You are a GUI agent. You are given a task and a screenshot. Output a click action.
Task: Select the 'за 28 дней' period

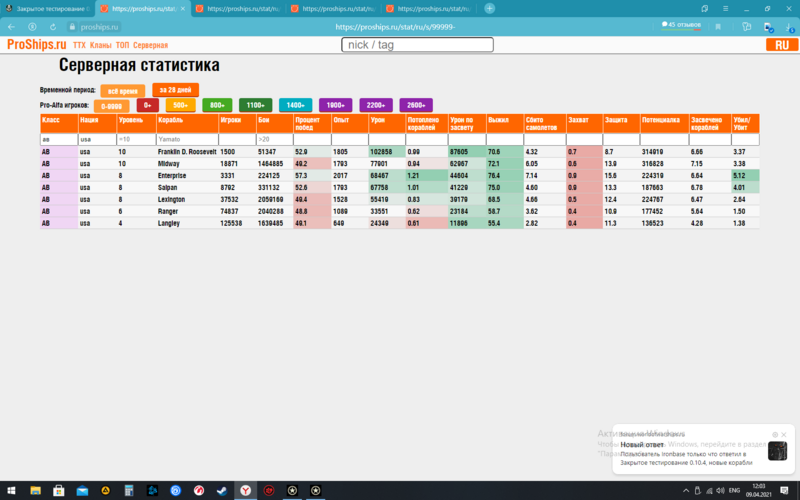pos(175,90)
